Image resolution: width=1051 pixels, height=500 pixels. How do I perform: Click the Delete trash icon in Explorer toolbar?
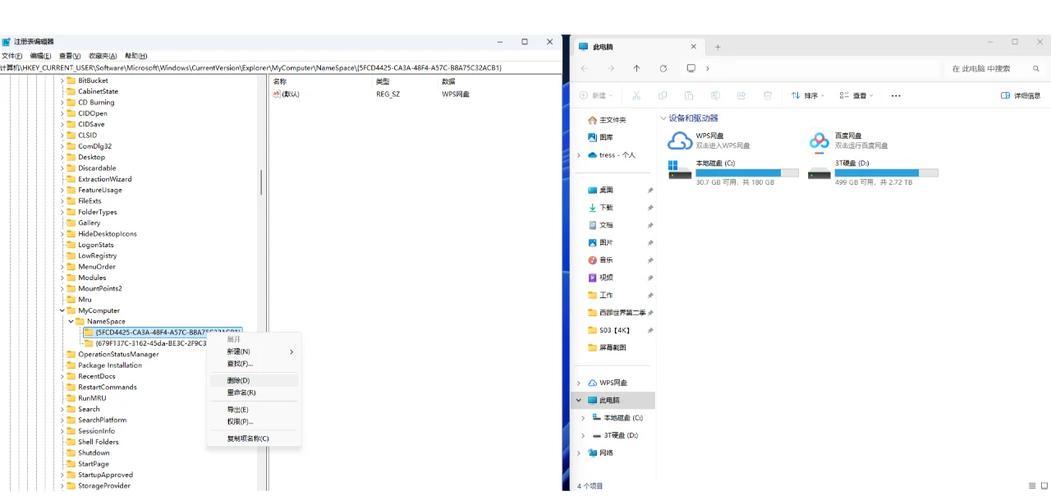click(768, 96)
